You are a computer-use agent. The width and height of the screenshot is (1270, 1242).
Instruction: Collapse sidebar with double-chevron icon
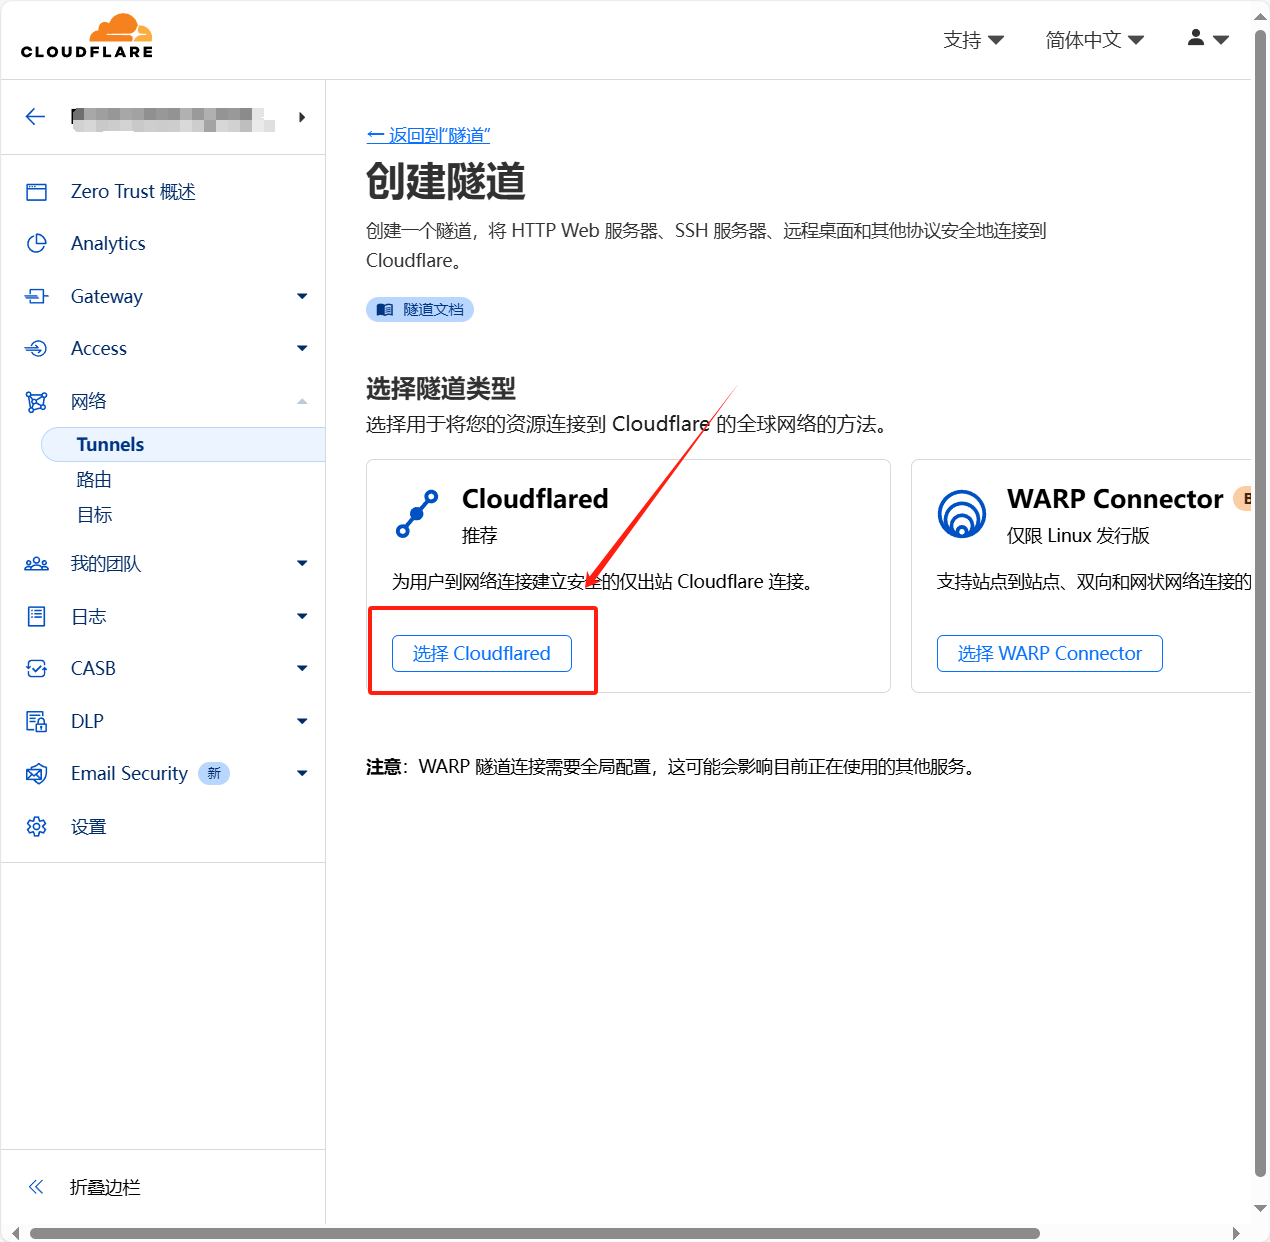coord(37,1187)
